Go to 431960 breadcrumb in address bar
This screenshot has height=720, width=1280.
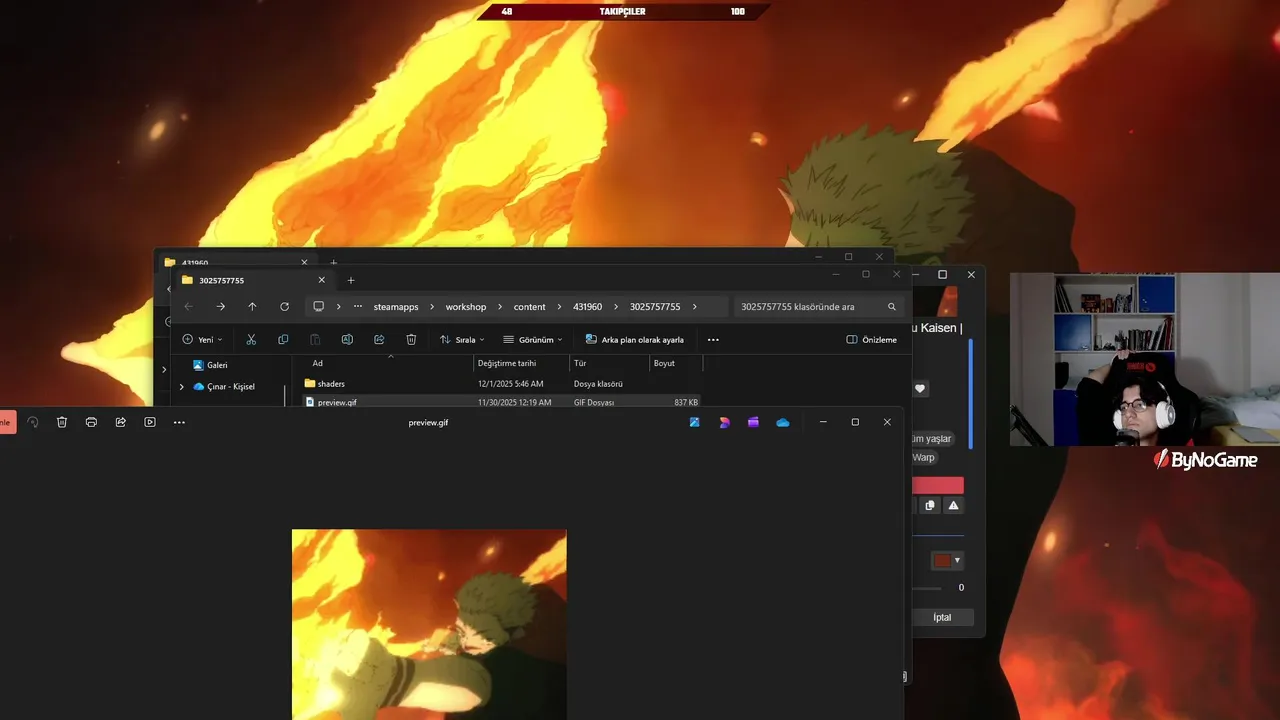588,307
